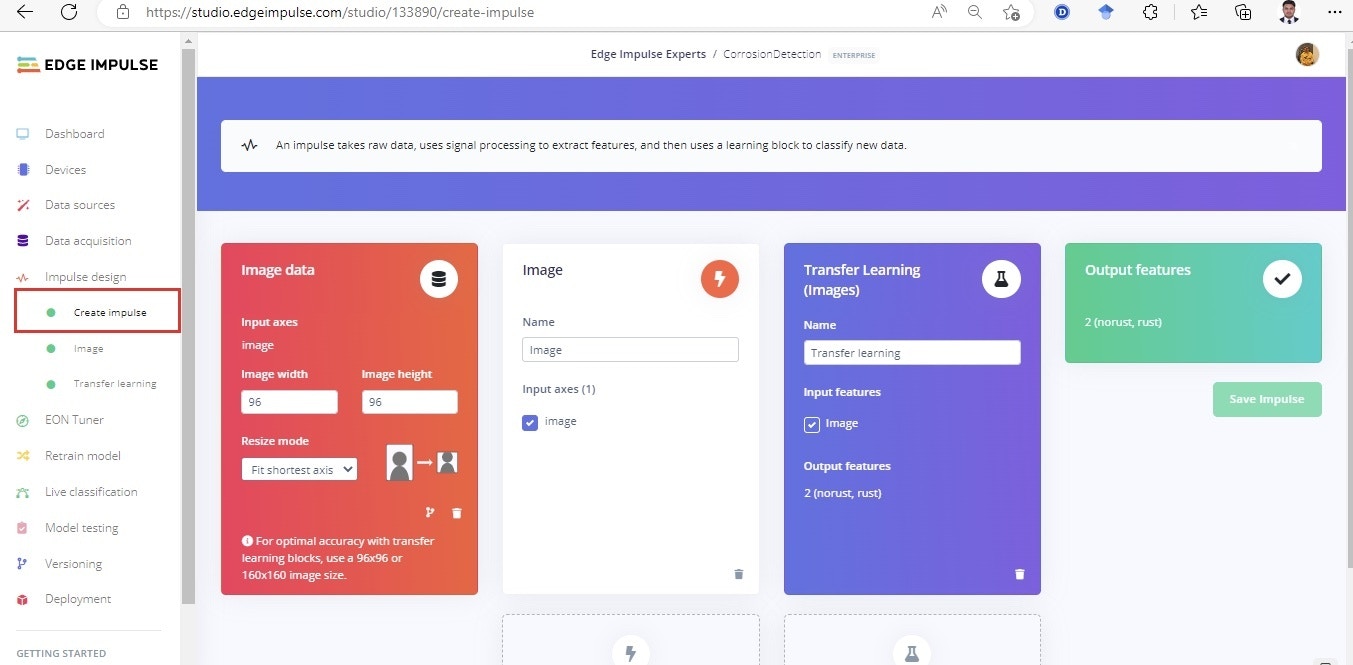Screen dimensions: 1353x665
Task: Open Dashboard in sidebar
Action: 74,134
